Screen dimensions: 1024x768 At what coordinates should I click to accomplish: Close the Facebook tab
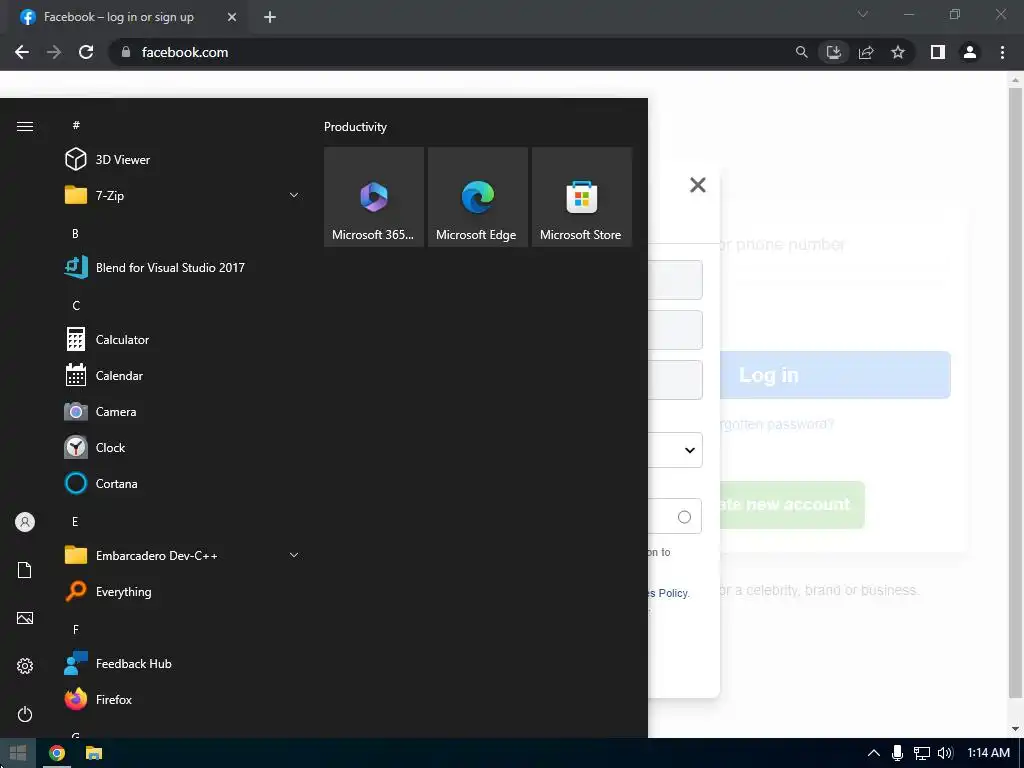[232, 18]
